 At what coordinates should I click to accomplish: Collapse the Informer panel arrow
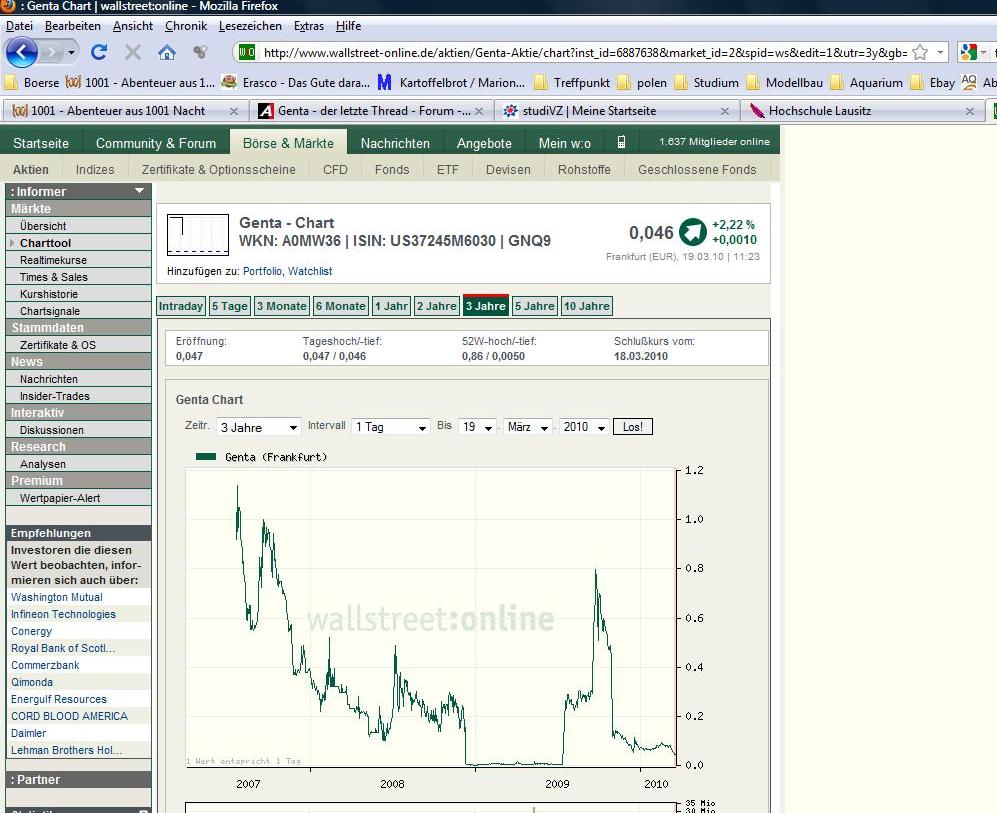(x=139, y=191)
